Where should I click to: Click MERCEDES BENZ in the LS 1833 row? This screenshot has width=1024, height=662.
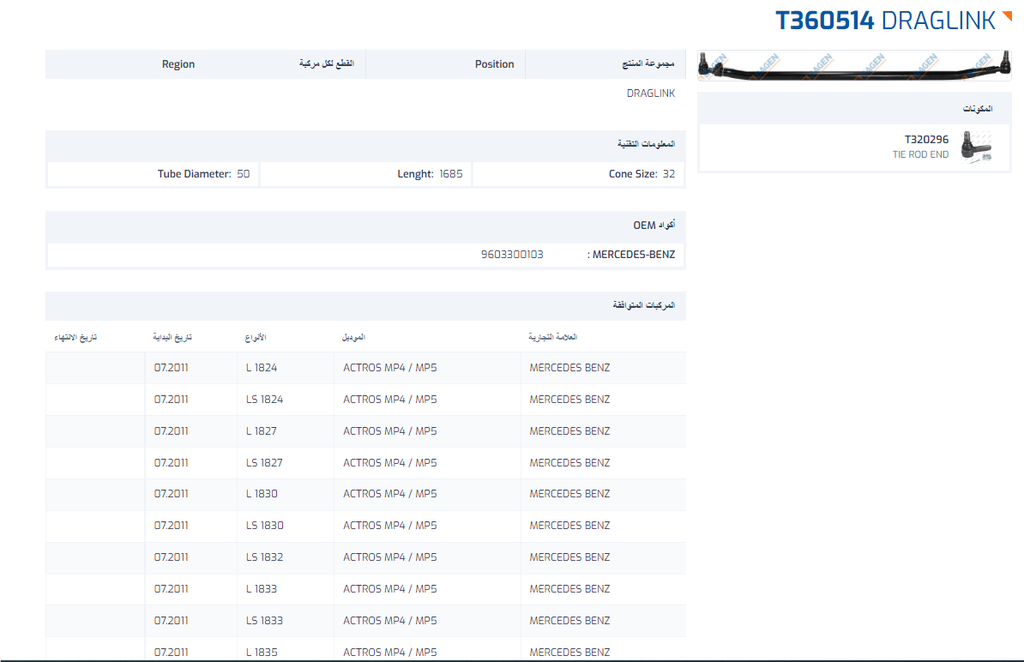click(x=569, y=620)
